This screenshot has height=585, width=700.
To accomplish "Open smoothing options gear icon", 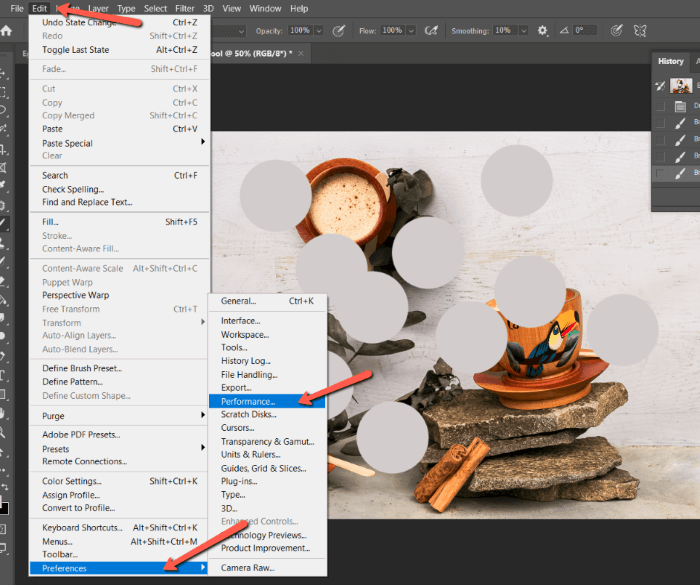I will [x=543, y=31].
